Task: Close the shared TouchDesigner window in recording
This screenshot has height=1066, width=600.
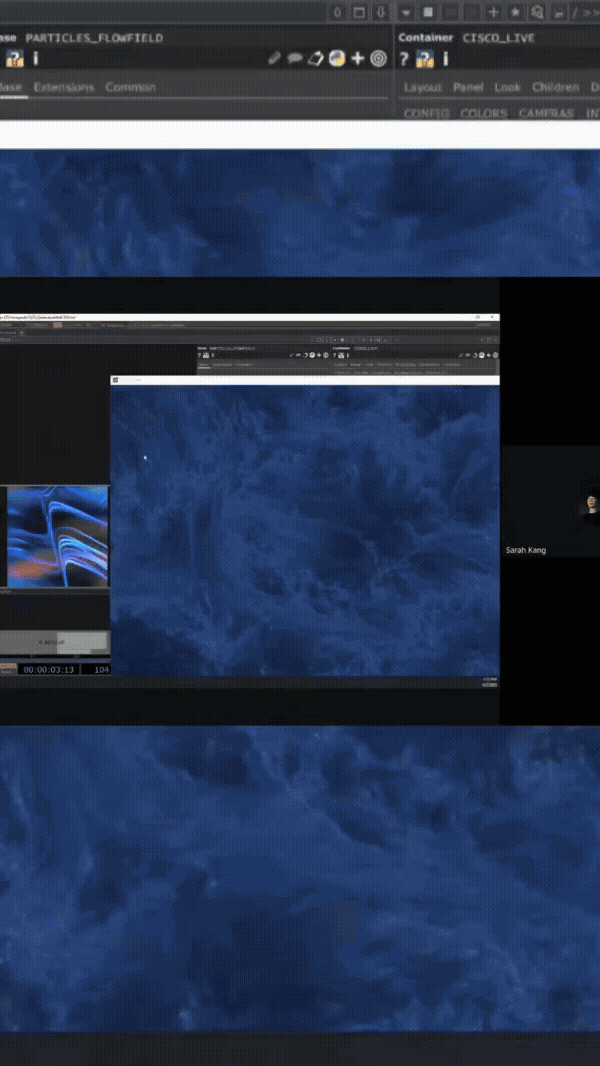Action: [494, 317]
